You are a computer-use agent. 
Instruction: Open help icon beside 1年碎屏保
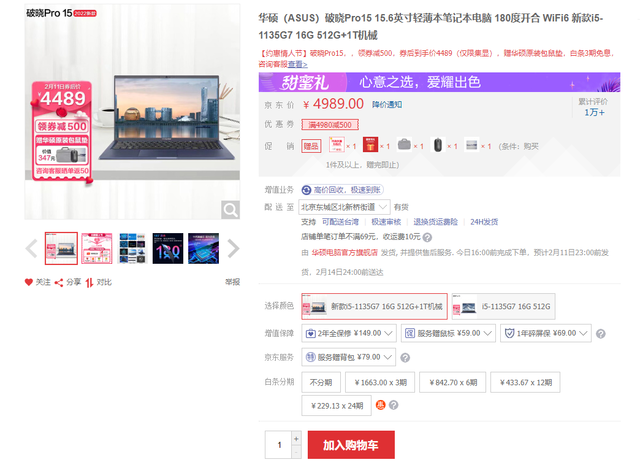click(x=600, y=334)
